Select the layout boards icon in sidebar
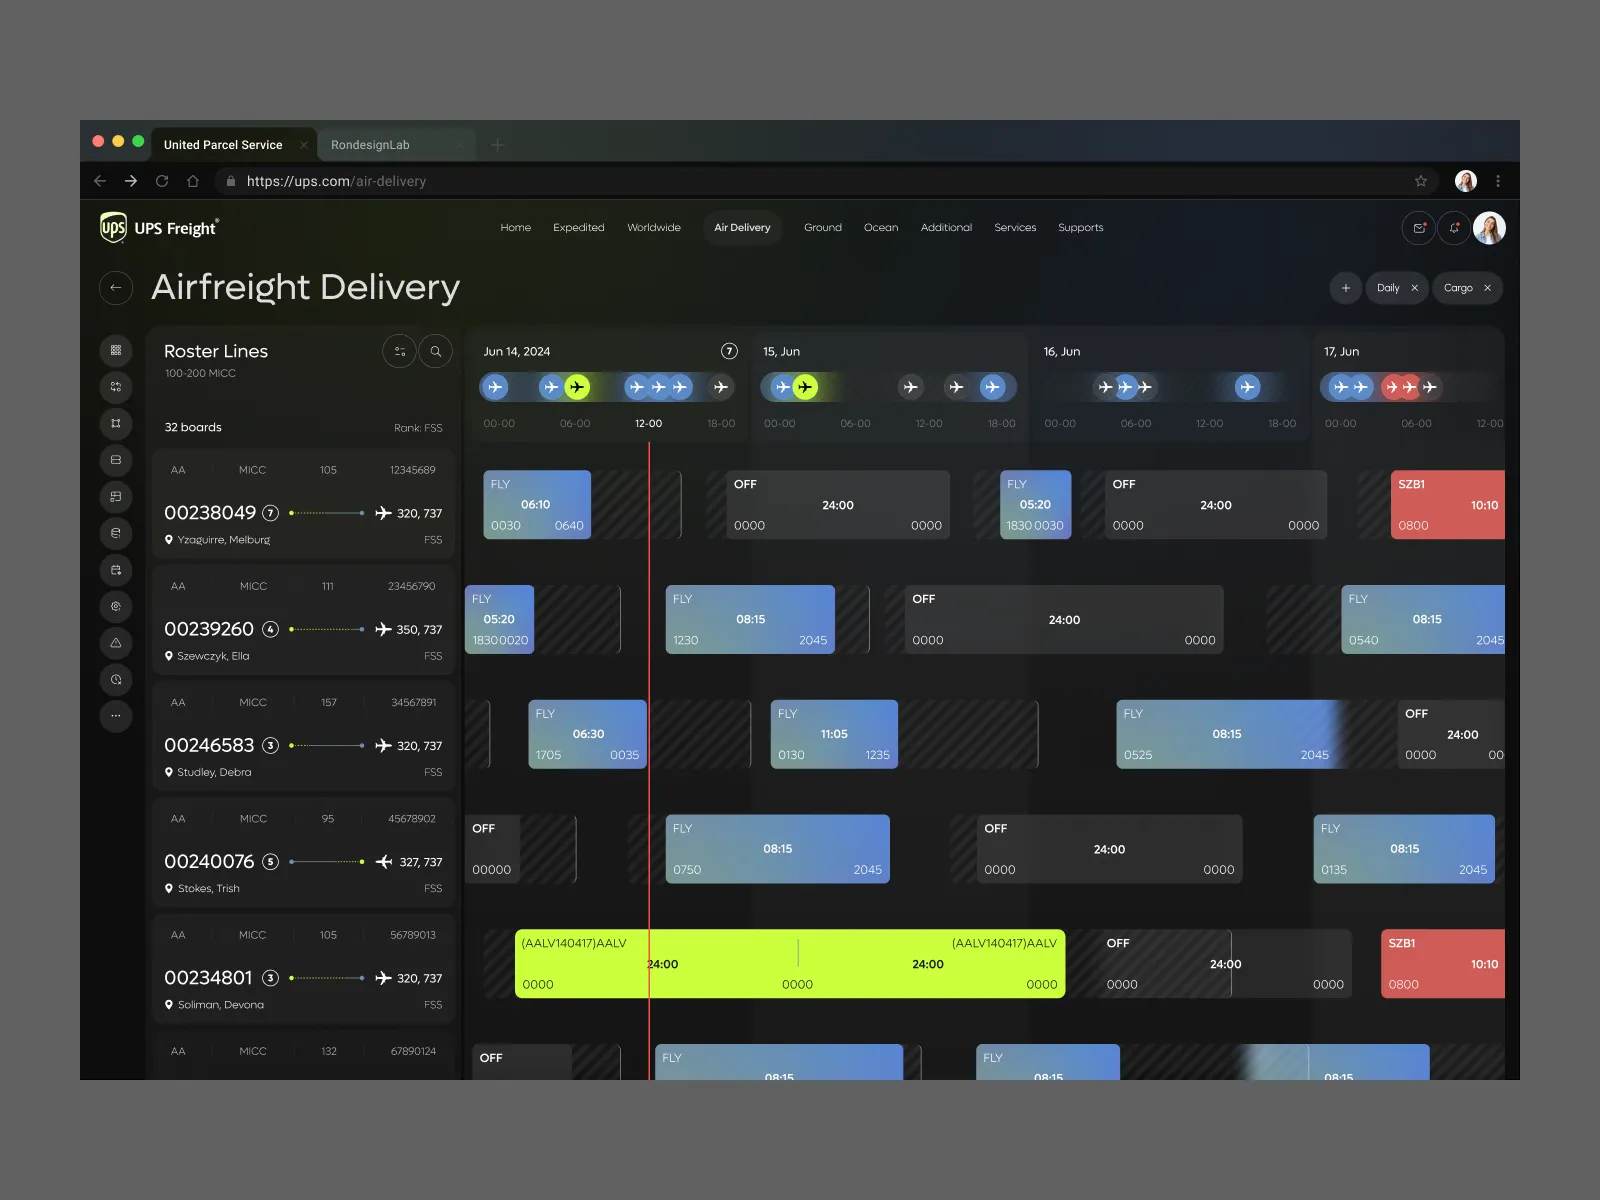This screenshot has width=1600, height=1200. pos(116,497)
